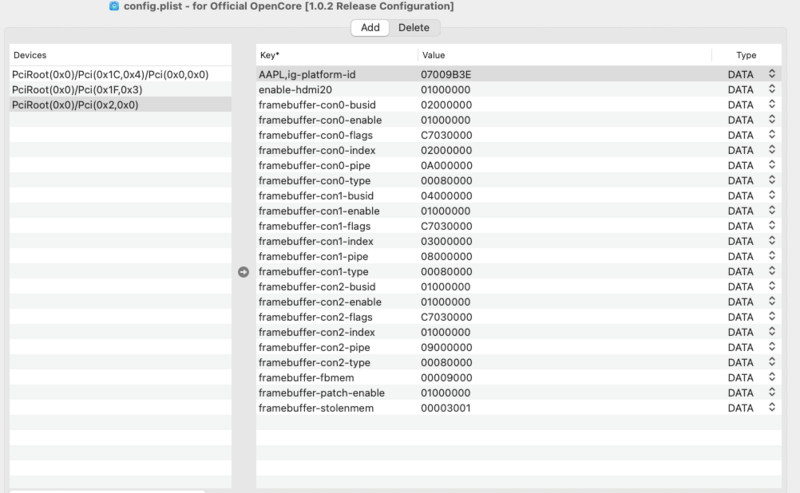This screenshot has width=800, height=493.
Task: Select the framebuffer-patch-enable key cell
Action: [322, 393]
